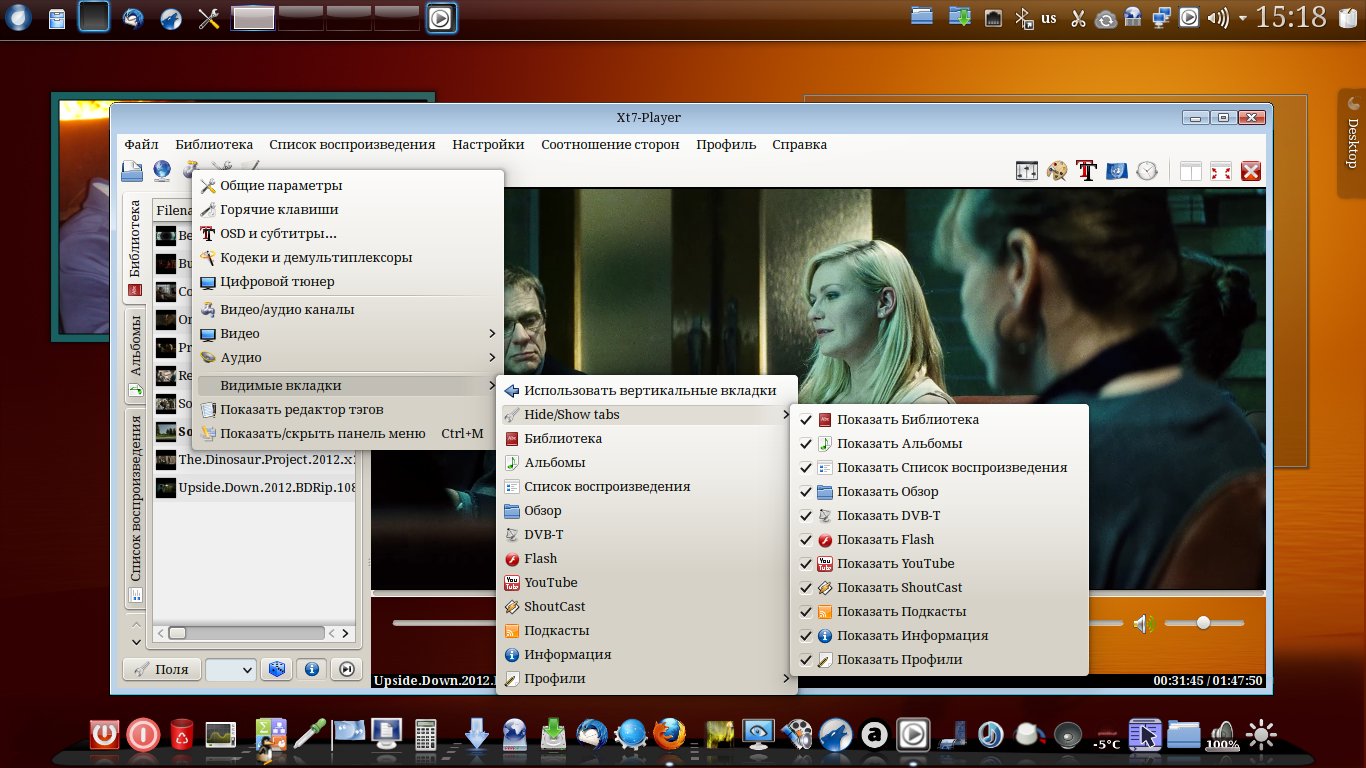Open the Thunderbird icon in the dock

(594, 735)
